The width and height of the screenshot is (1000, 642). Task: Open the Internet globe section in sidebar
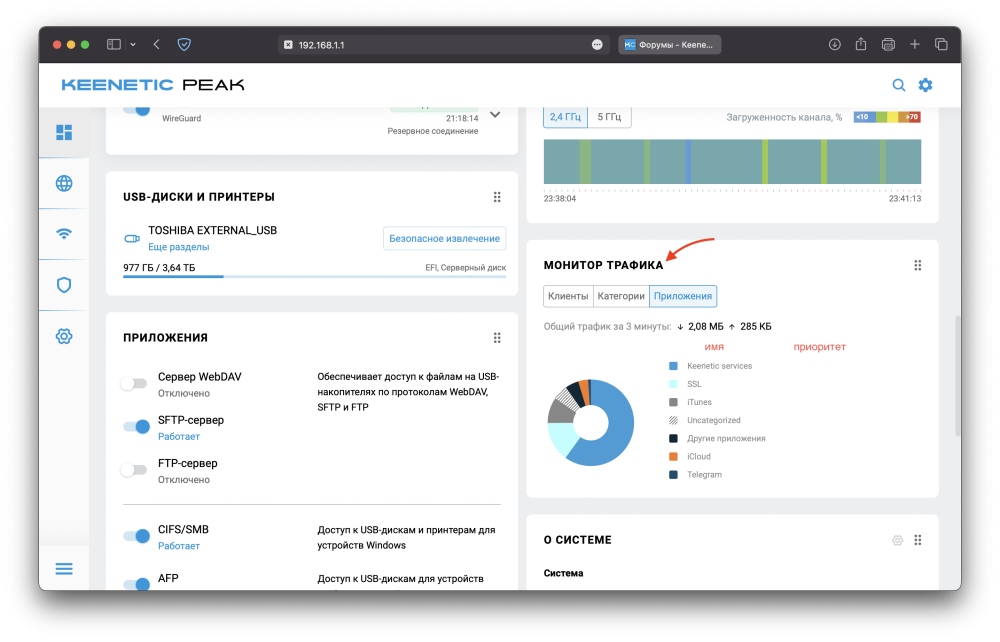64,184
